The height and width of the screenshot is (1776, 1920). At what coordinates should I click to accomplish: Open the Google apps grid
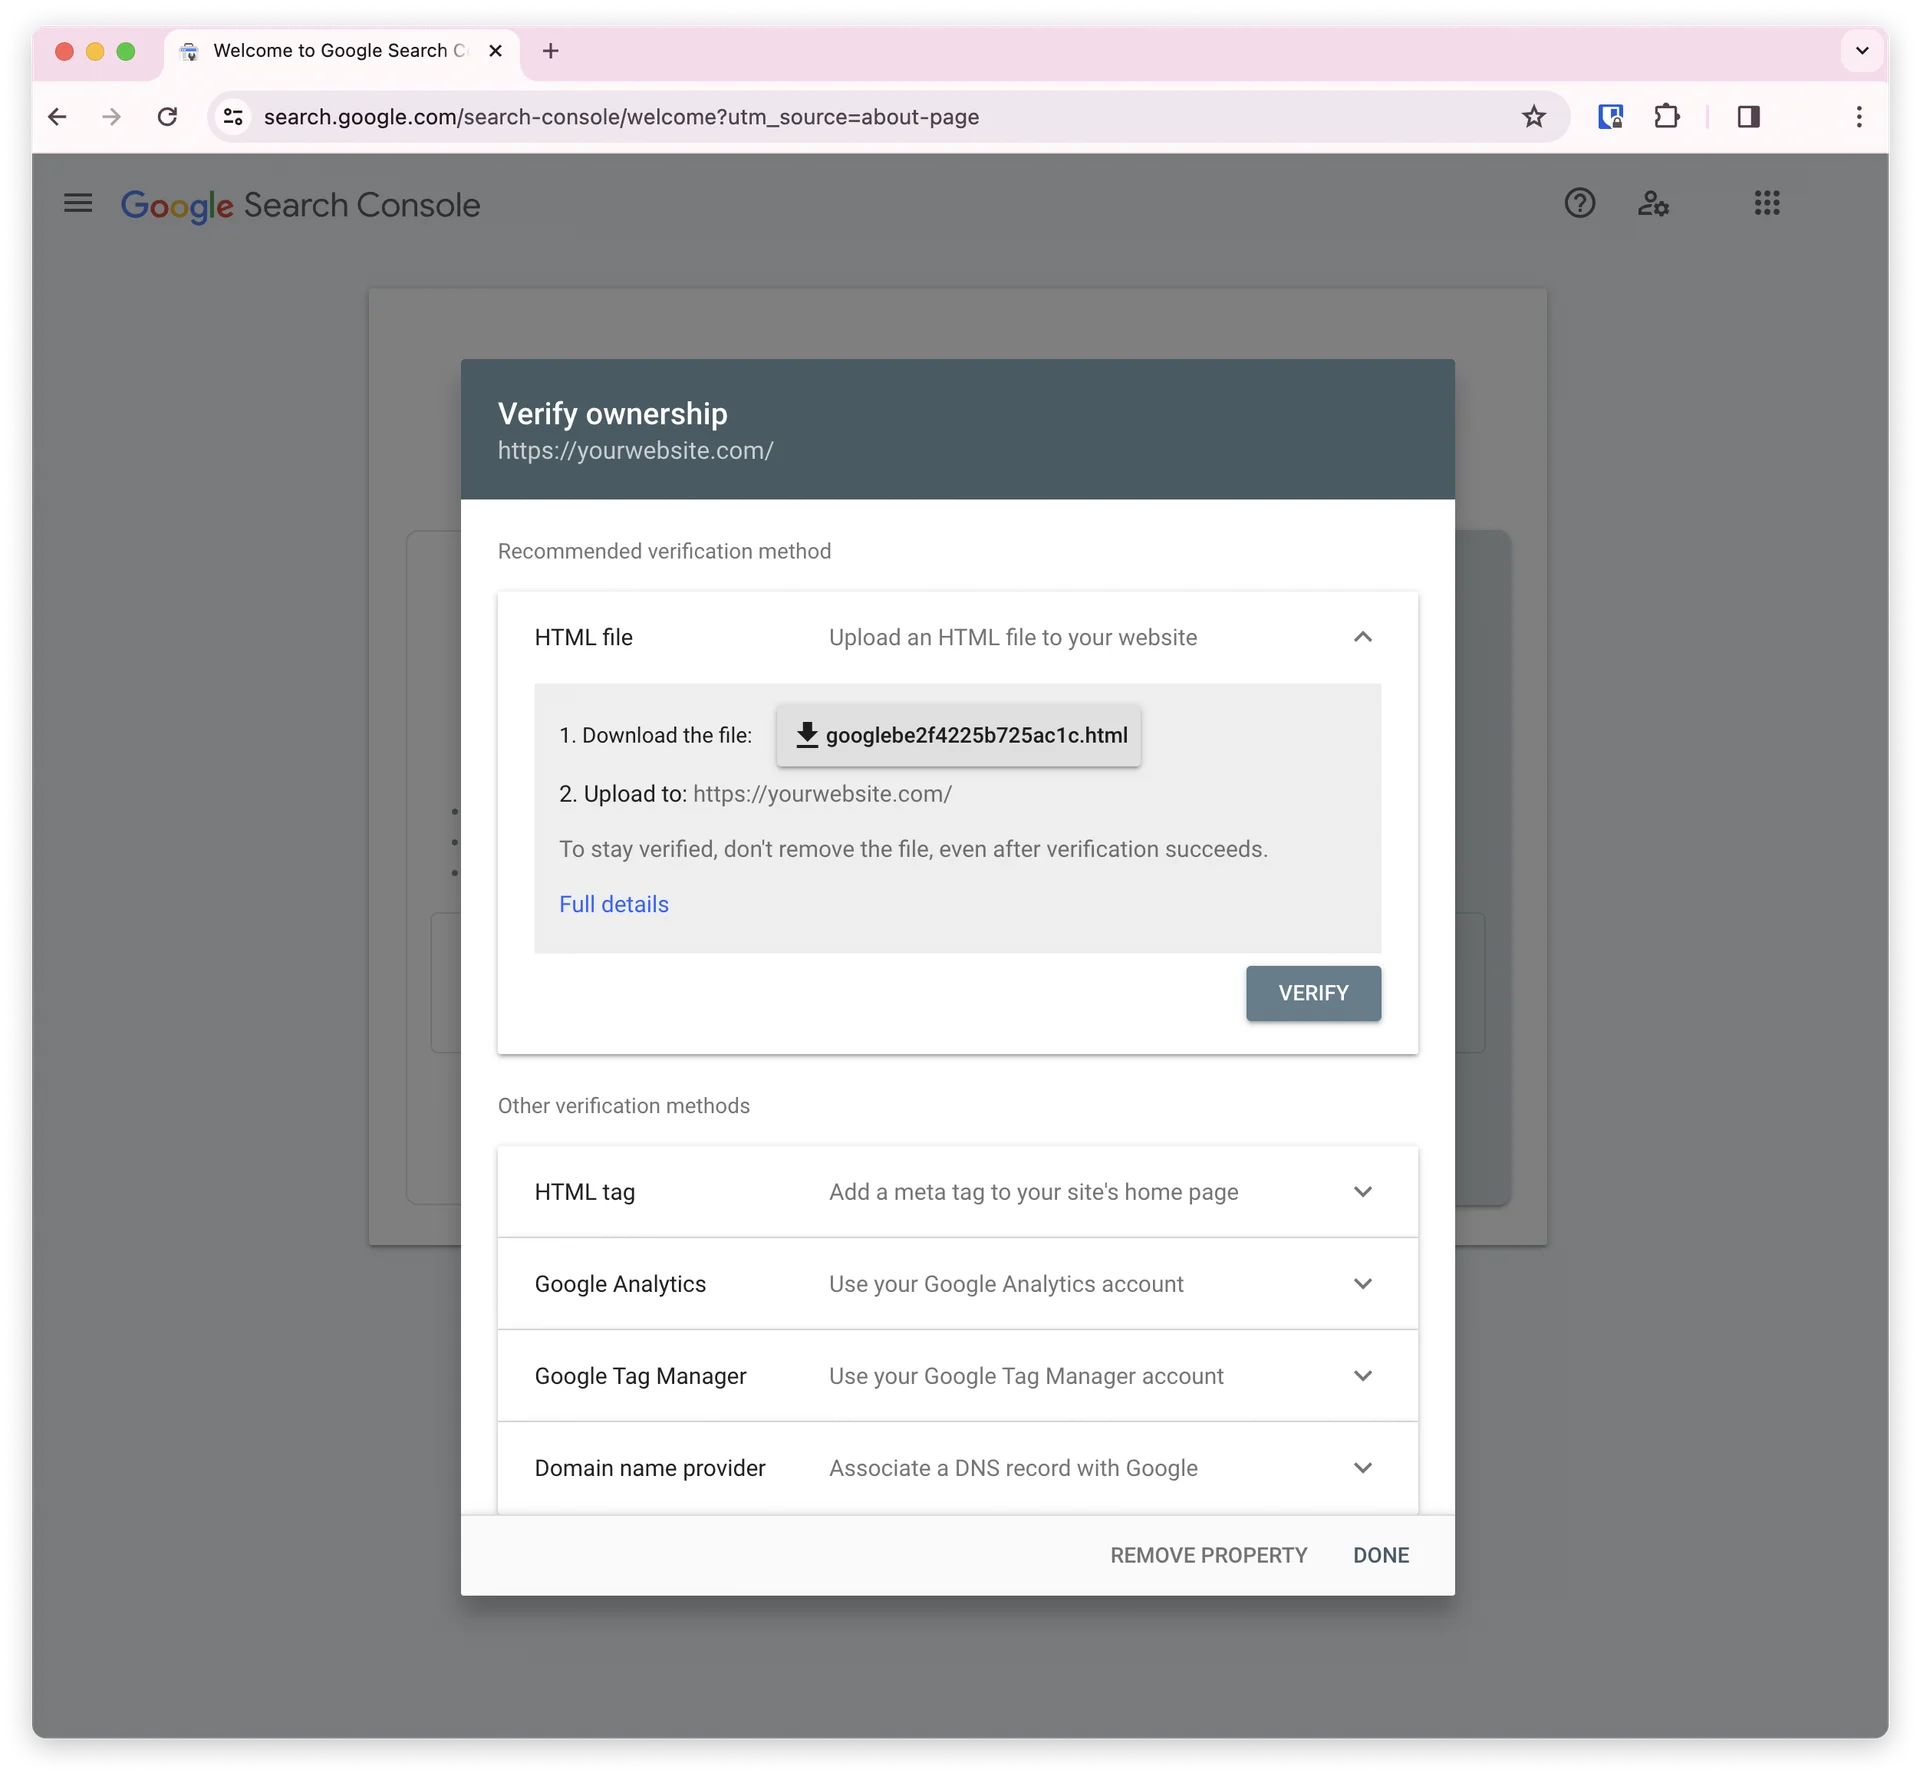coord(1766,203)
